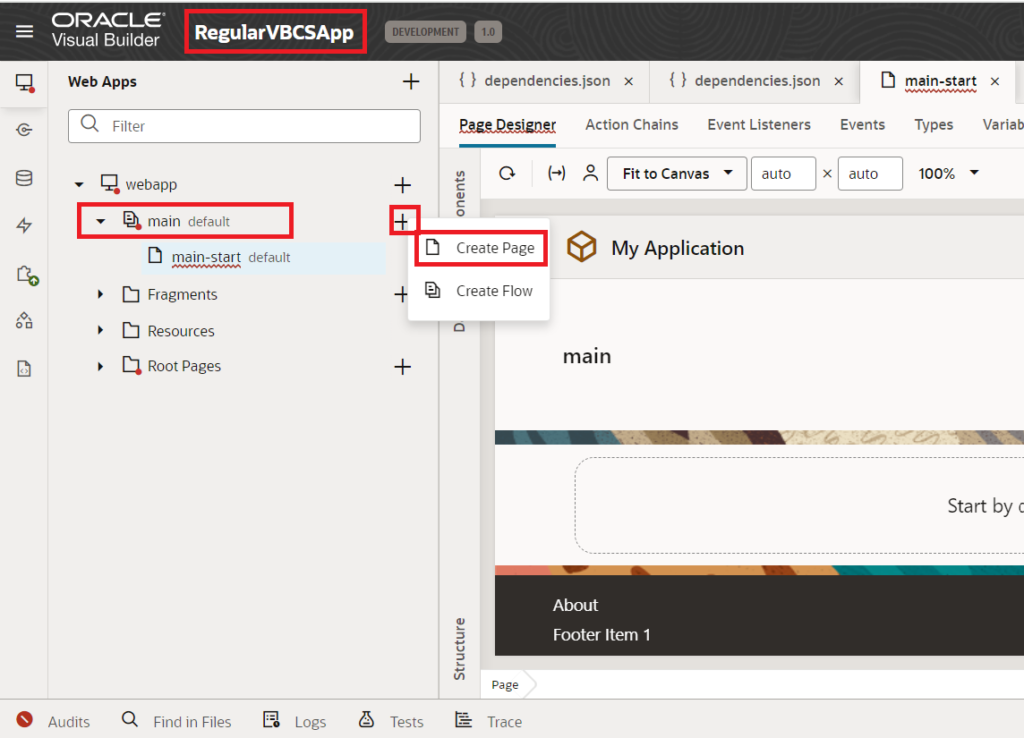Expand the Fragments folder
The image size is (1024, 738).
(98, 294)
